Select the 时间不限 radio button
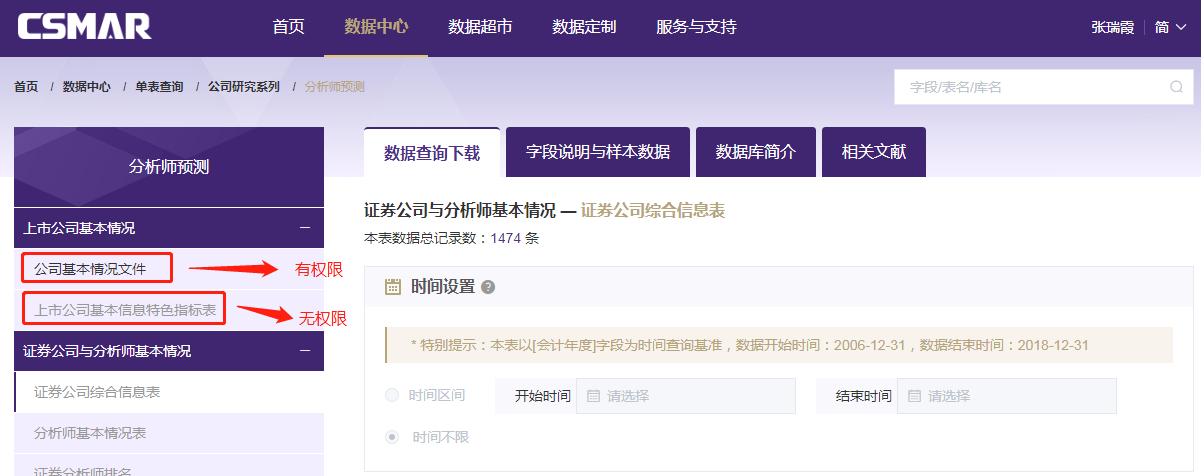 pos(392,437)
